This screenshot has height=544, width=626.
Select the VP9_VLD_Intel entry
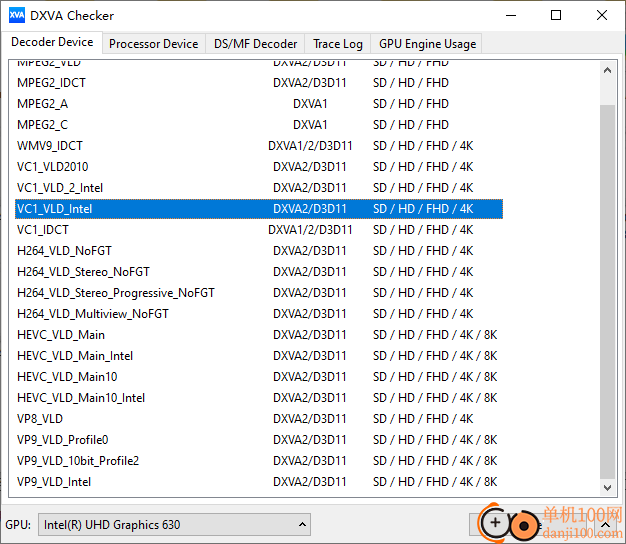click(x=259, y=482)
